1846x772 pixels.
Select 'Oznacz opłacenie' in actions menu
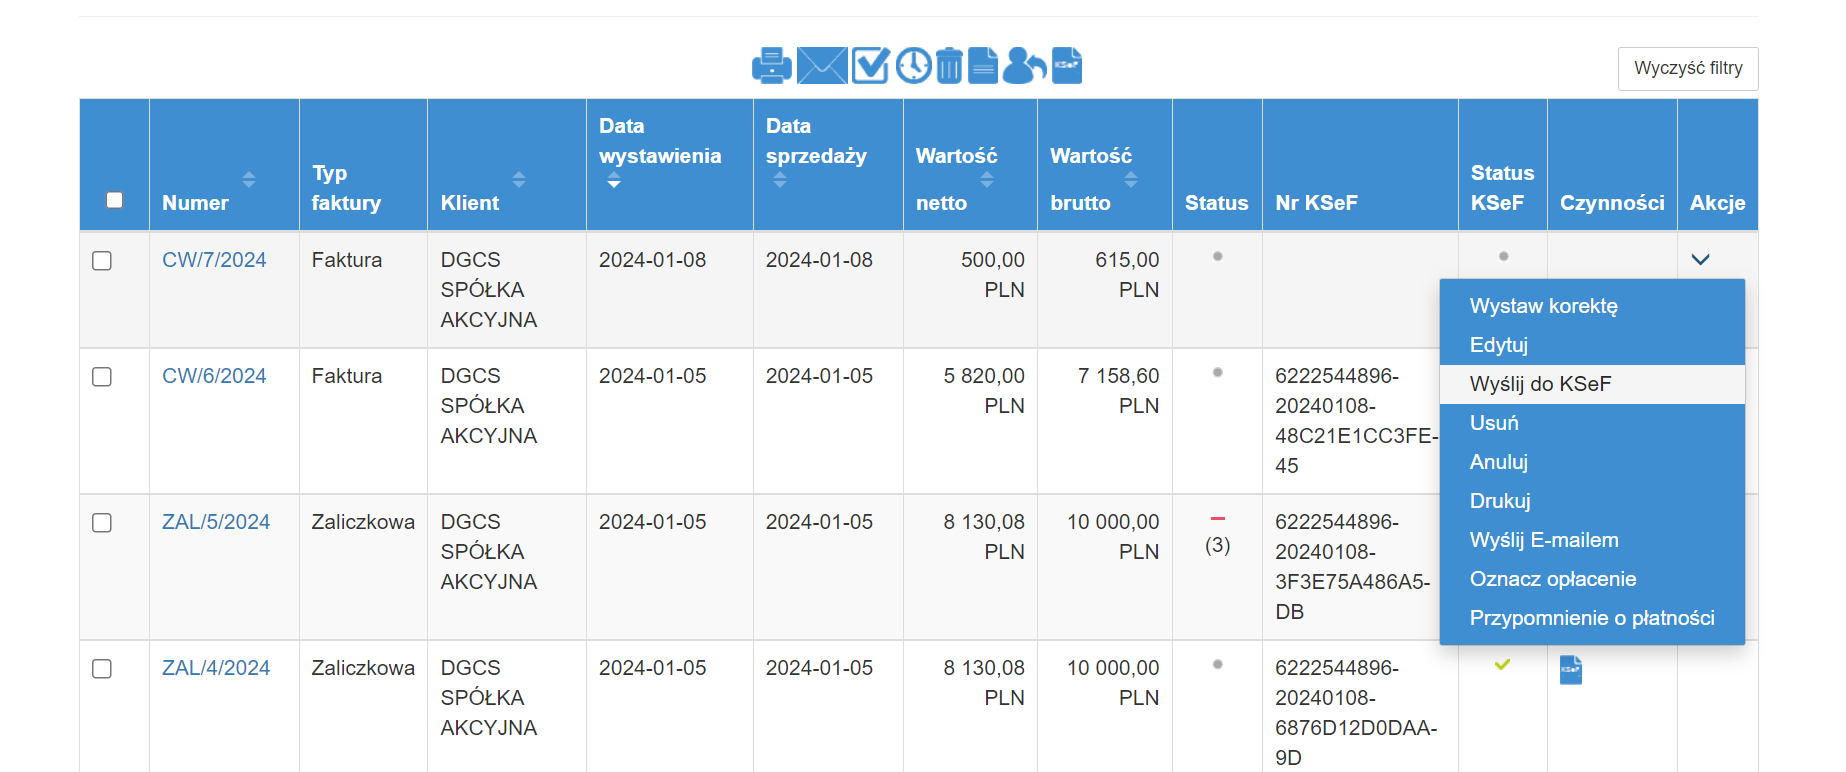[1552, 579]
